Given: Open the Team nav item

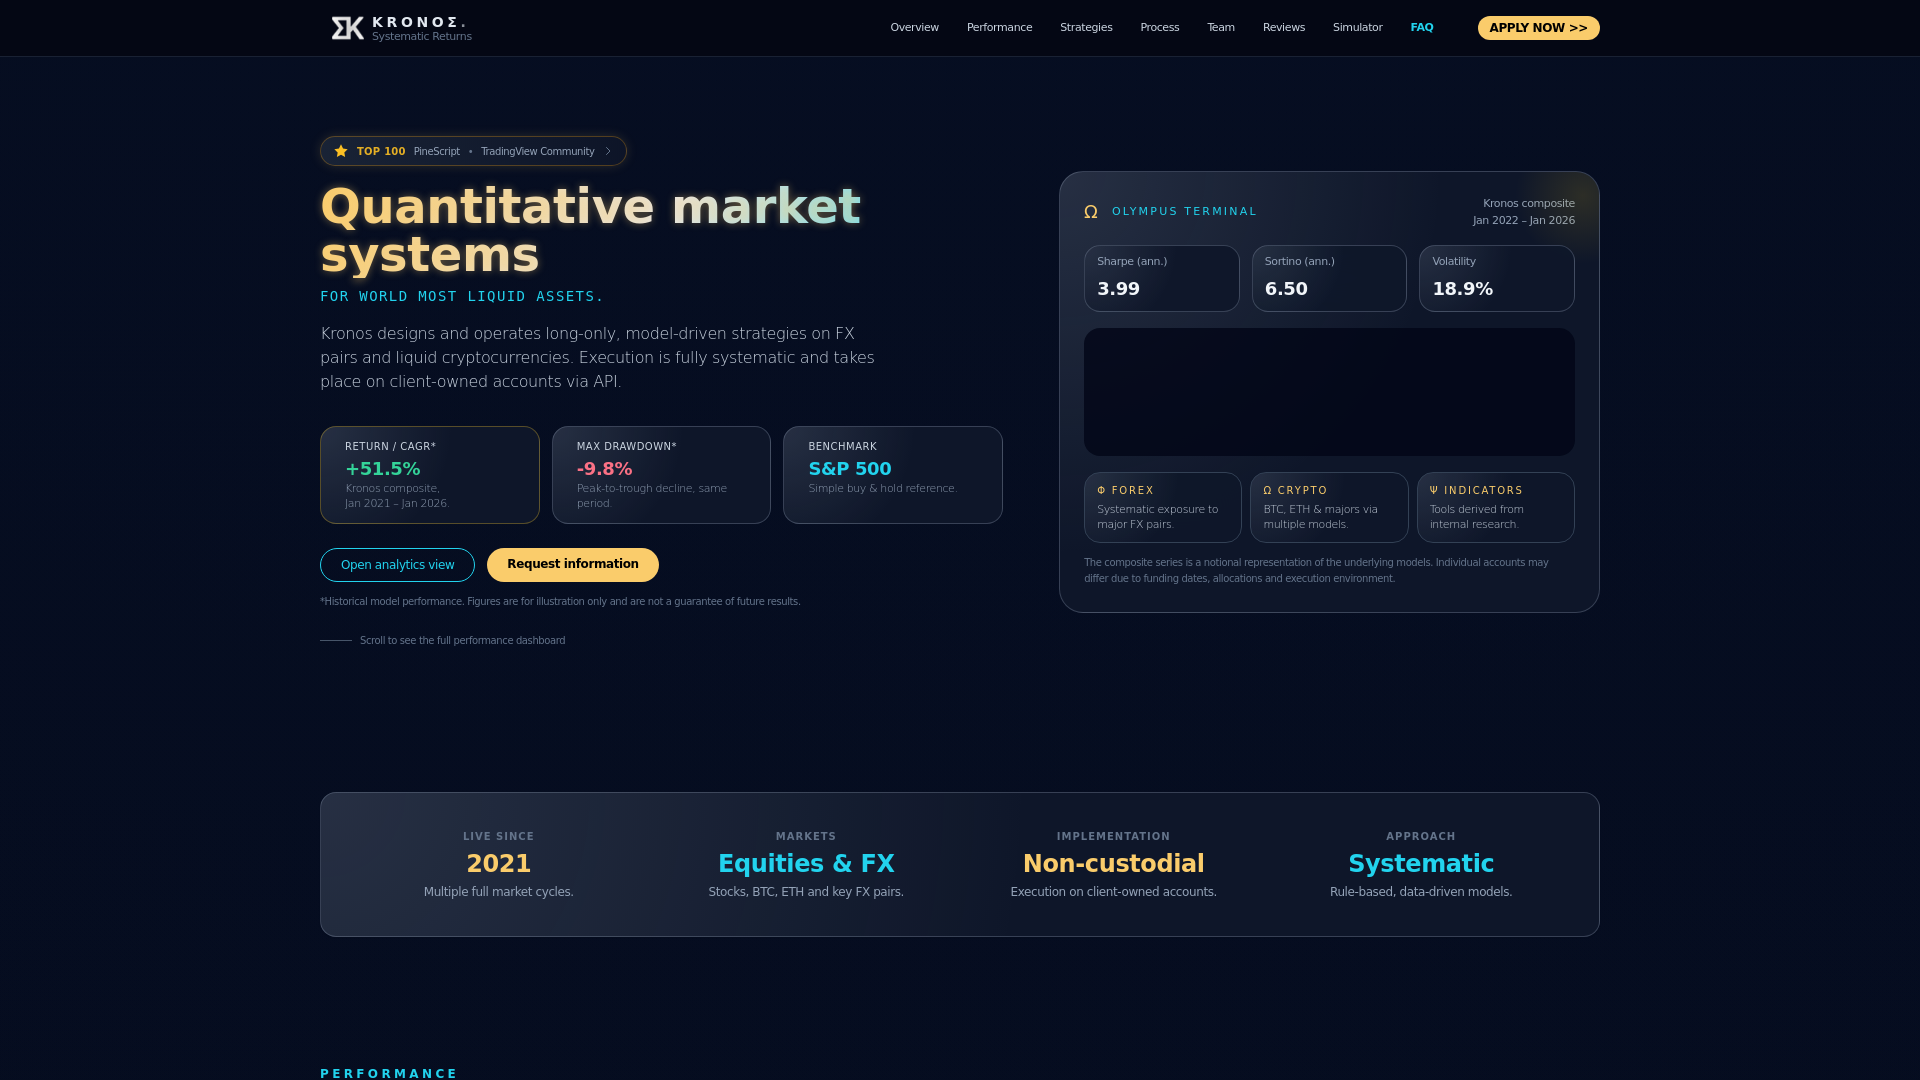Looking at the screenshot, I should coord(1220,28).
